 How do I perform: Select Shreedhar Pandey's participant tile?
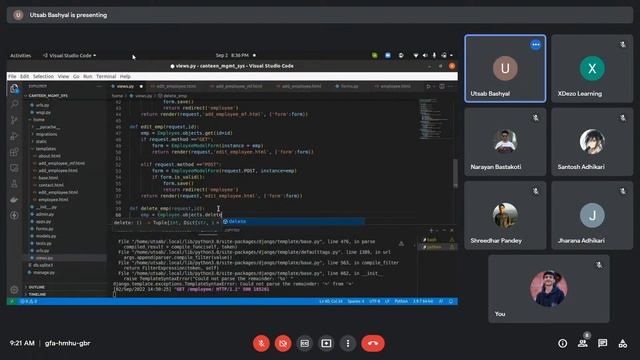pyautogui.click(x=505, y=215)
